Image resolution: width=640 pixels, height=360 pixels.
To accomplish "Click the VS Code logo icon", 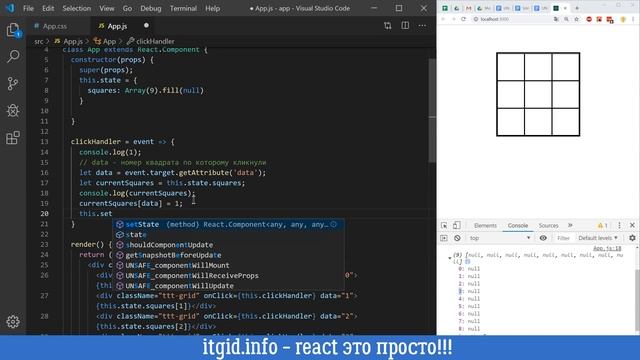I will (x=10, y=8).
